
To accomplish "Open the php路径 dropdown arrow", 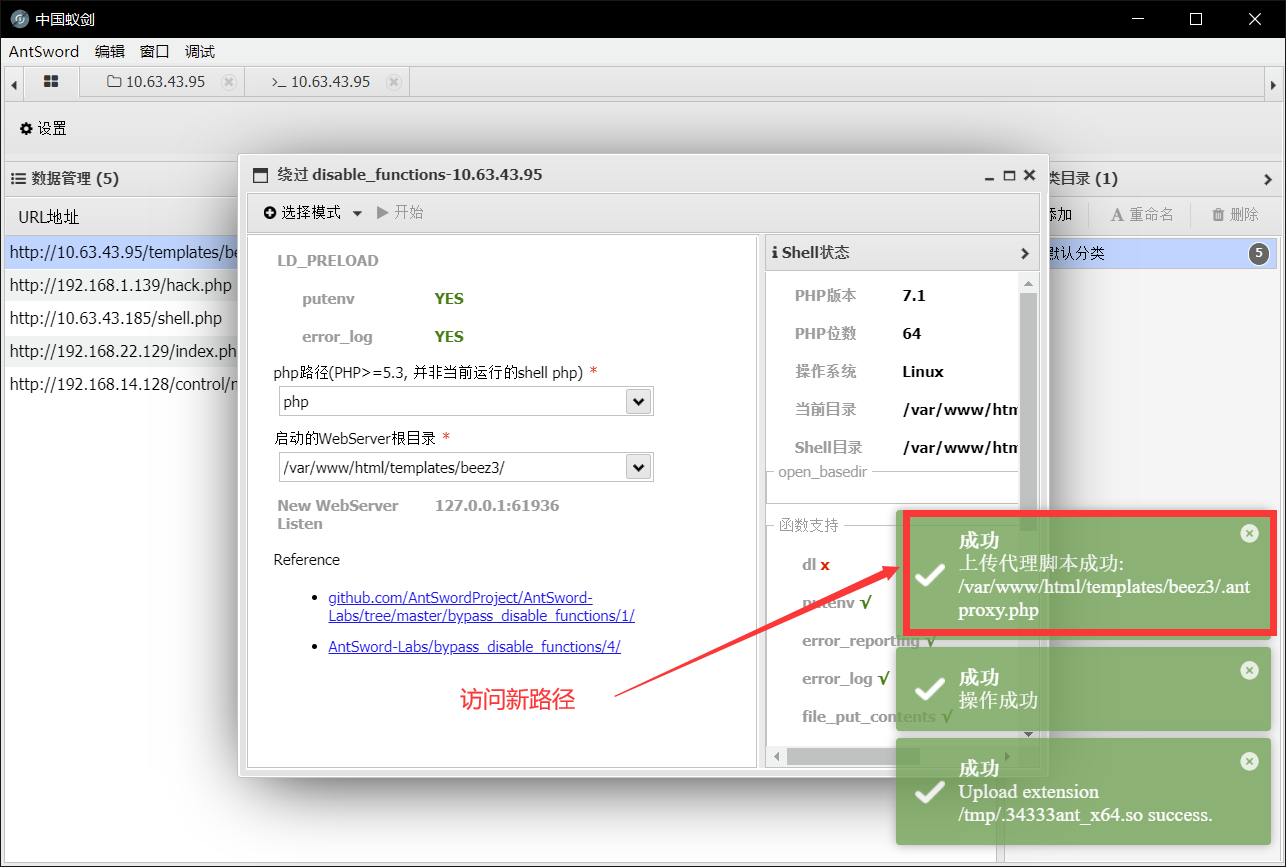I will pyautogui.click(x=638, y=401).
